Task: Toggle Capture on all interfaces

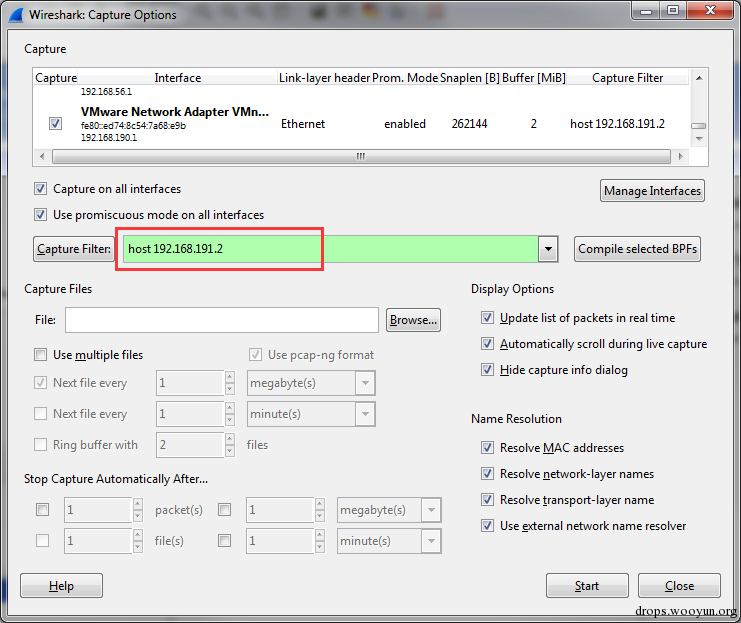Action: click(41, 189)
